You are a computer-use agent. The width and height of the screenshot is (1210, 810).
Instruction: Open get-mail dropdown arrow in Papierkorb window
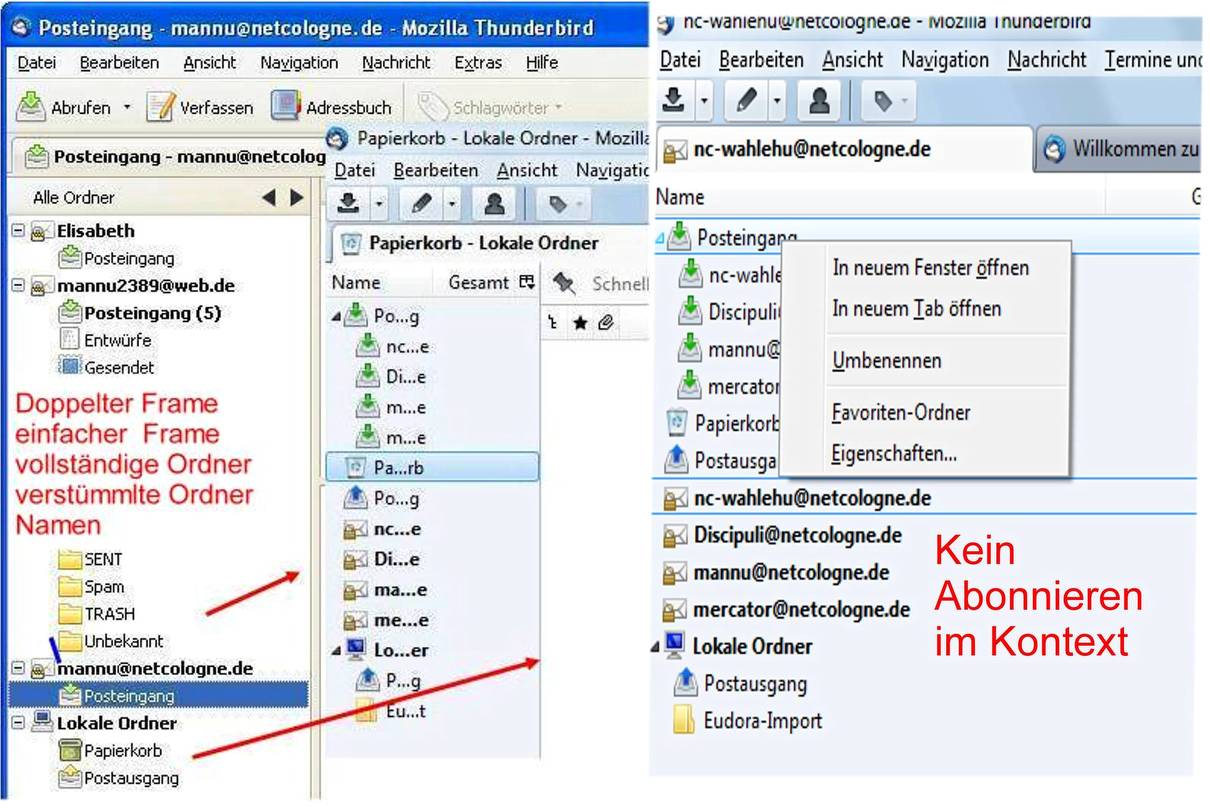click(379, 204)
